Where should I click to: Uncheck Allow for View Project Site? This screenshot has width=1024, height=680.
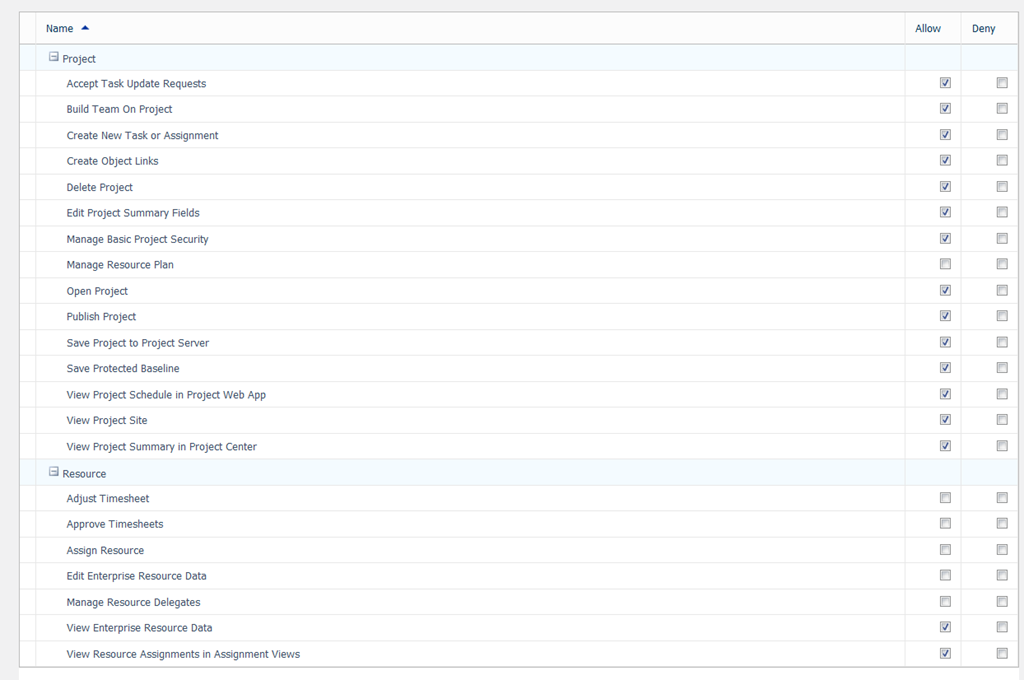tap(945, 420)
